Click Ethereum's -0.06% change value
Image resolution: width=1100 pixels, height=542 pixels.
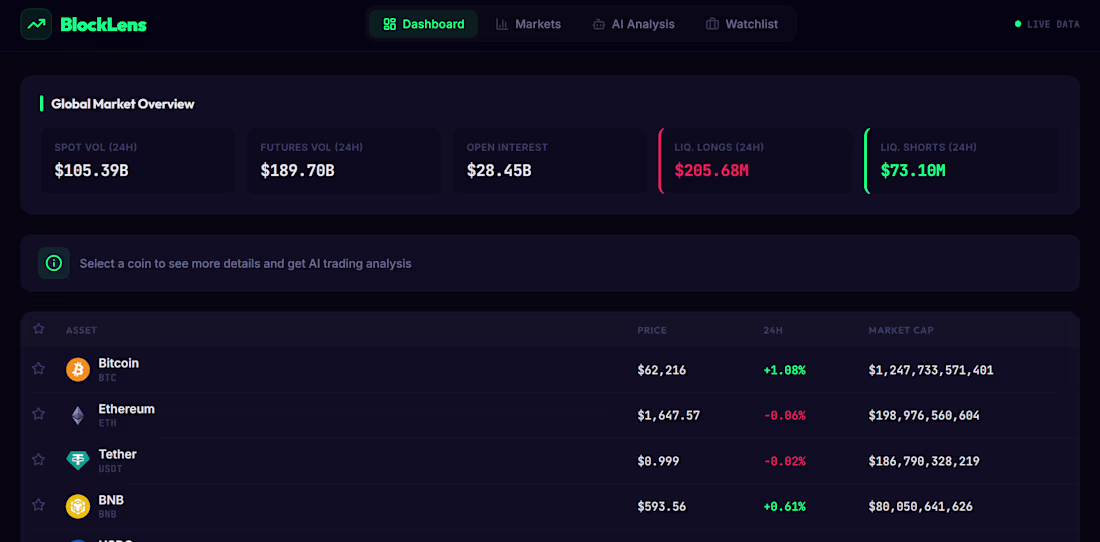coord(784,416)
